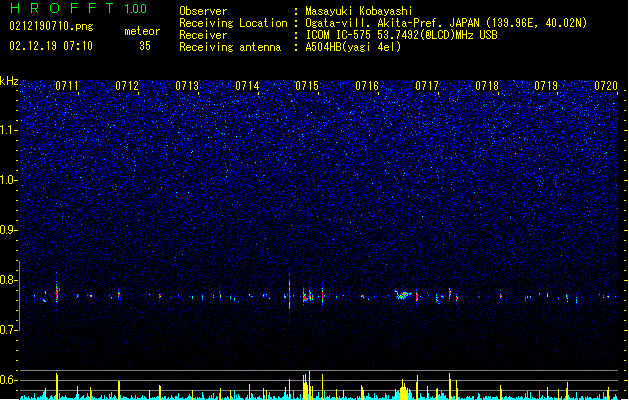Select the Ogata-vill. Akita-Pref. JAPAN location text

tap(446, 23)
